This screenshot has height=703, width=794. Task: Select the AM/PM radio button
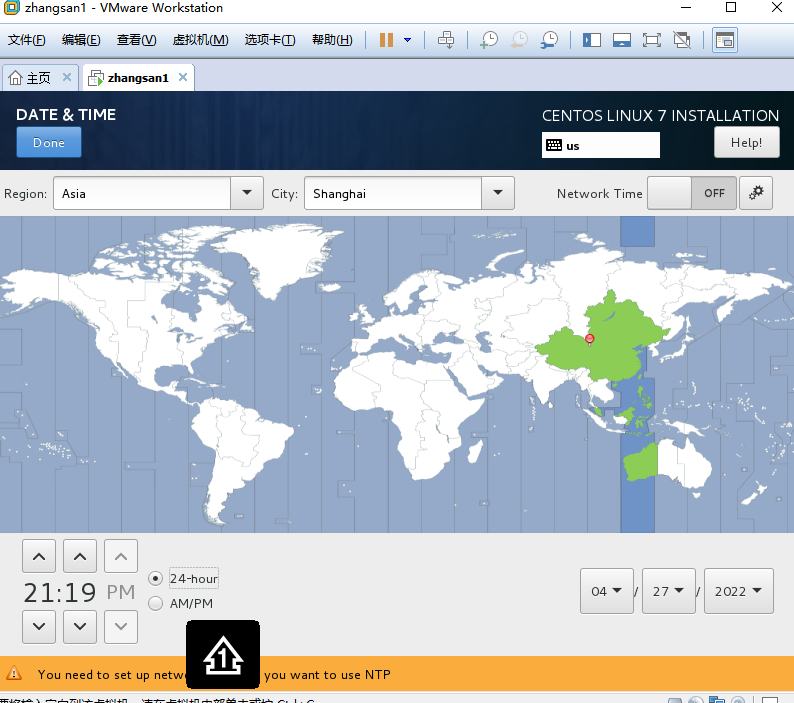click(x=155, y=603)
